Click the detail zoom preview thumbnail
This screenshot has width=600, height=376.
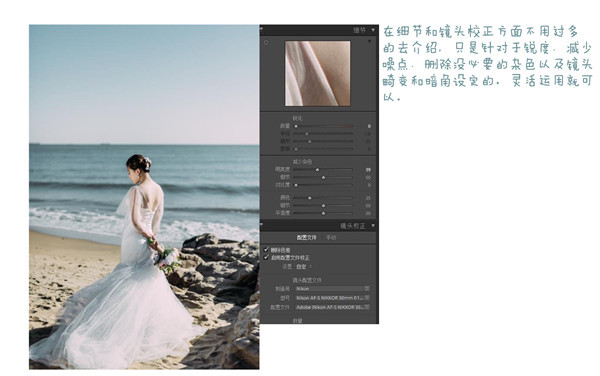(317, 73)
